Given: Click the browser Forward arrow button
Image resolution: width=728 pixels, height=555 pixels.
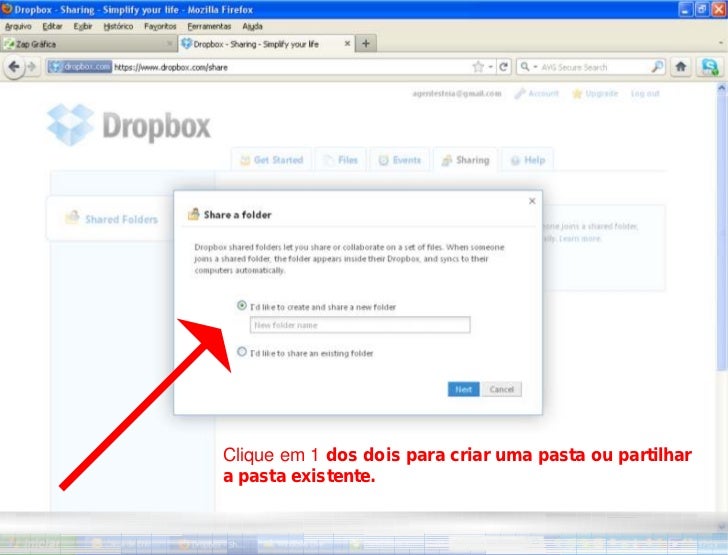Looking at the screenshot, I should coord(32,67).
